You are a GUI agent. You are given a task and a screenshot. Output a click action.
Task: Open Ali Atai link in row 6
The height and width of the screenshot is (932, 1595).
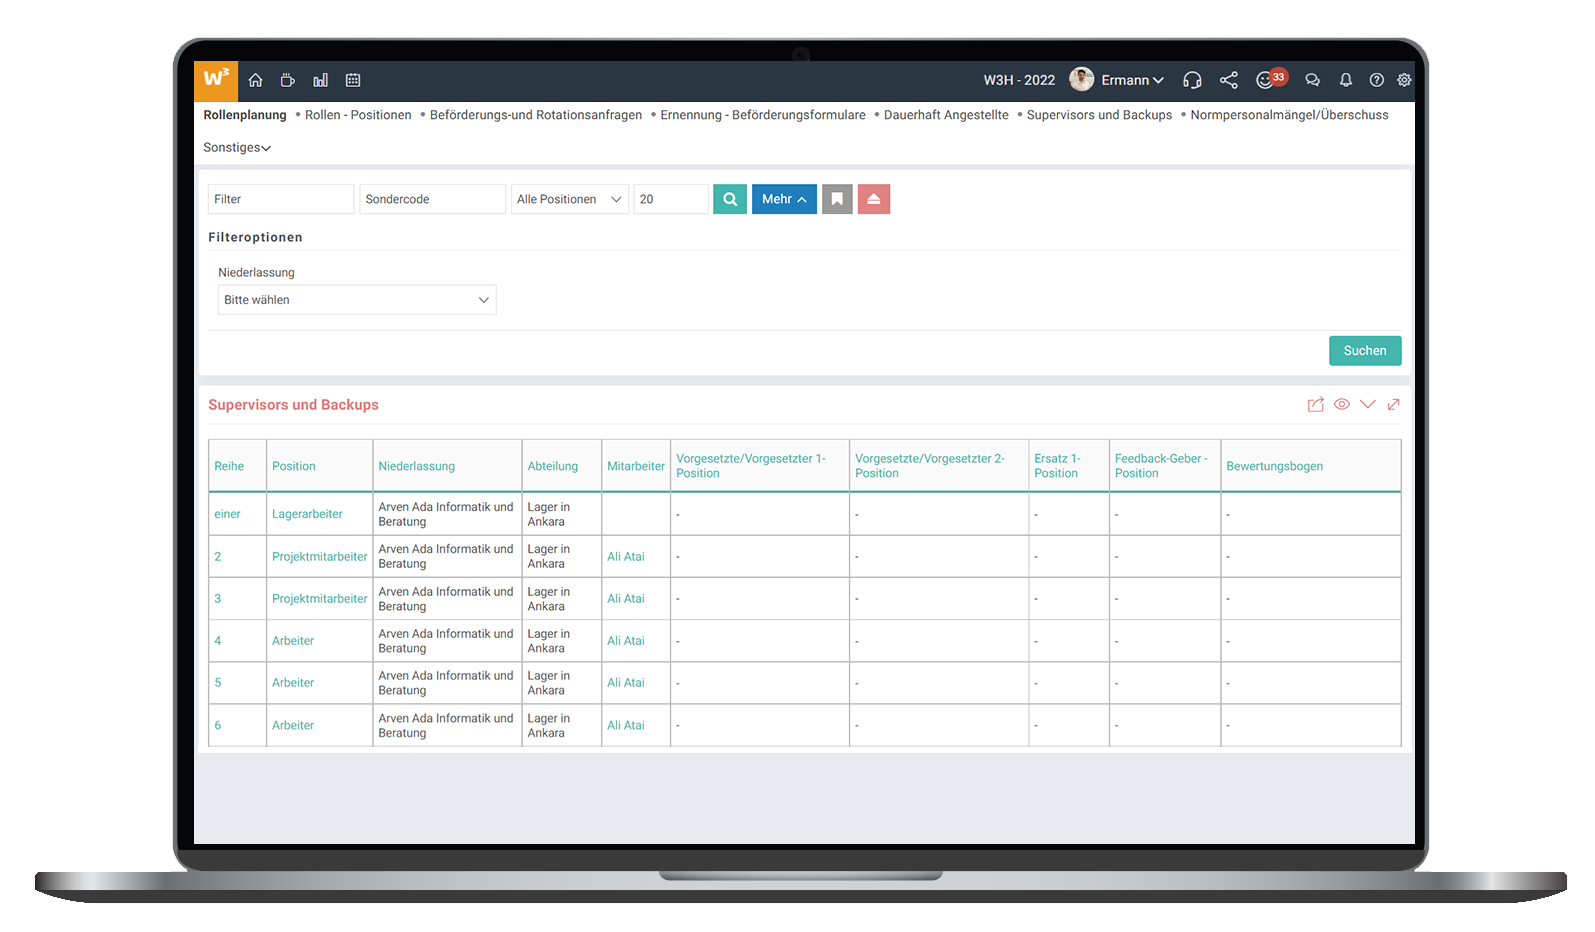coord(626,726)
